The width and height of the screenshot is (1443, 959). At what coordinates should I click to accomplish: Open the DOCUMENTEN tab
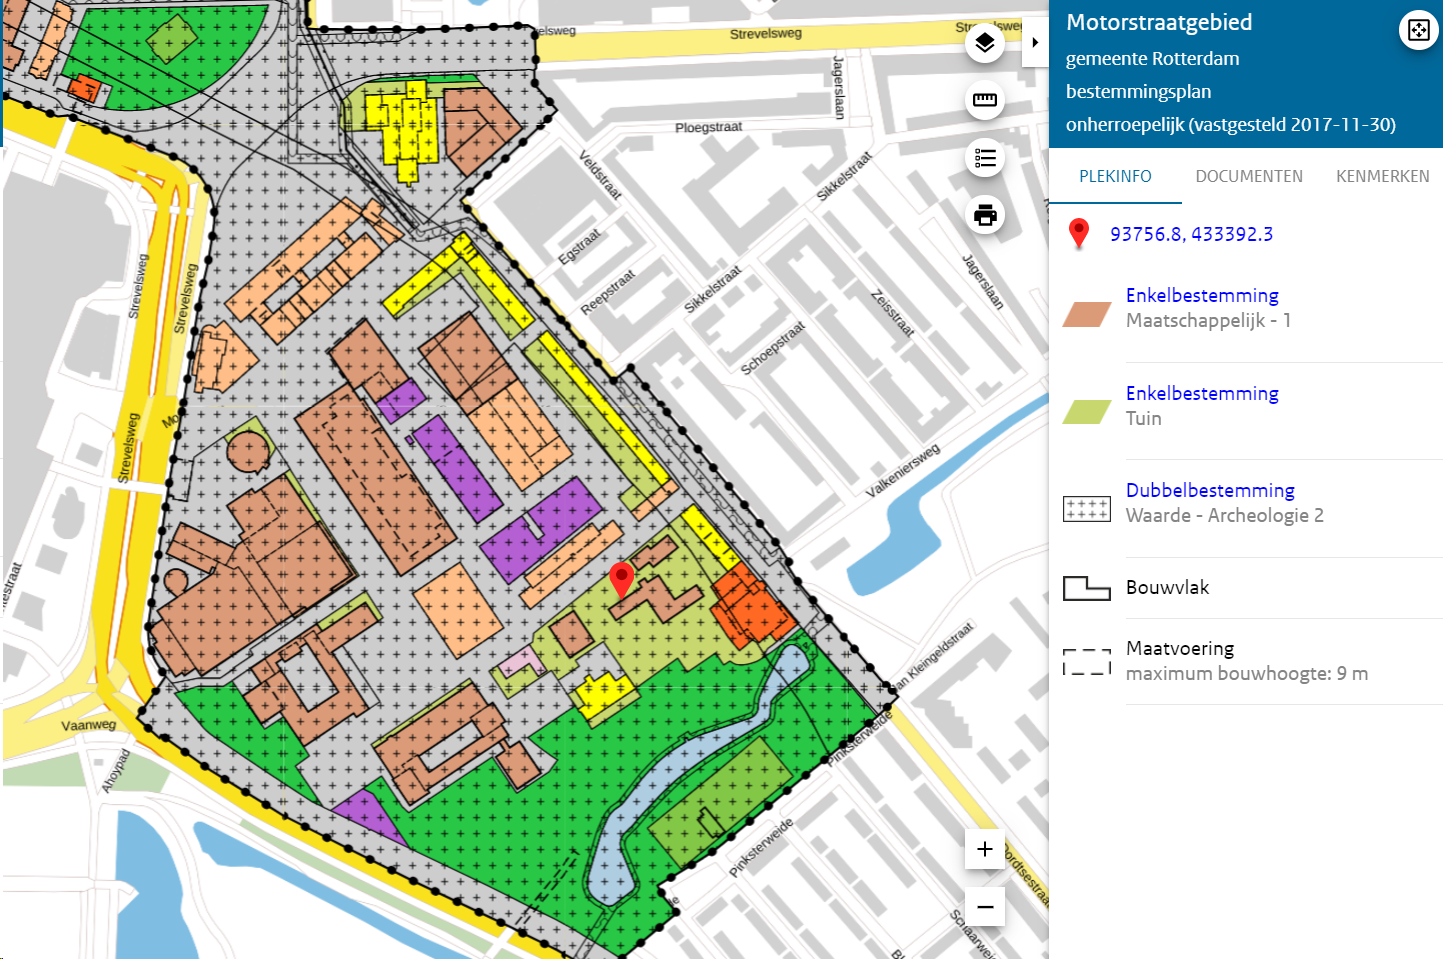click(x=1249, y=176)
